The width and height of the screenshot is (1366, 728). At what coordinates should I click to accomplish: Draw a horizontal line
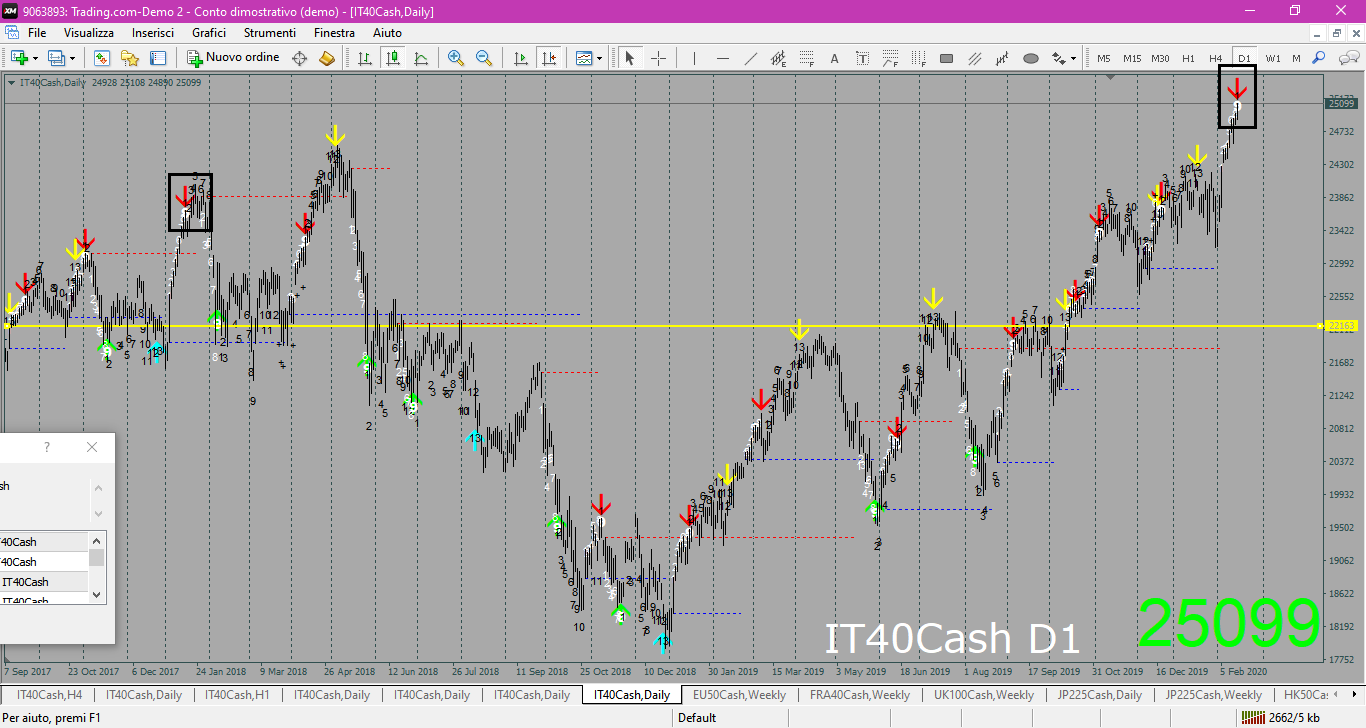click(x=722, y=58)
